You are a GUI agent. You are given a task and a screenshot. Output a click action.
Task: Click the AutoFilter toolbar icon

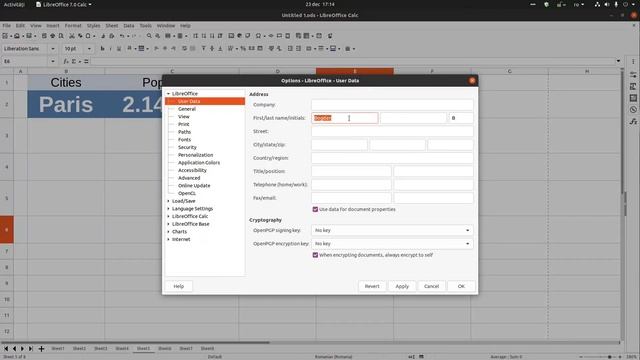[x=220, y=36]
